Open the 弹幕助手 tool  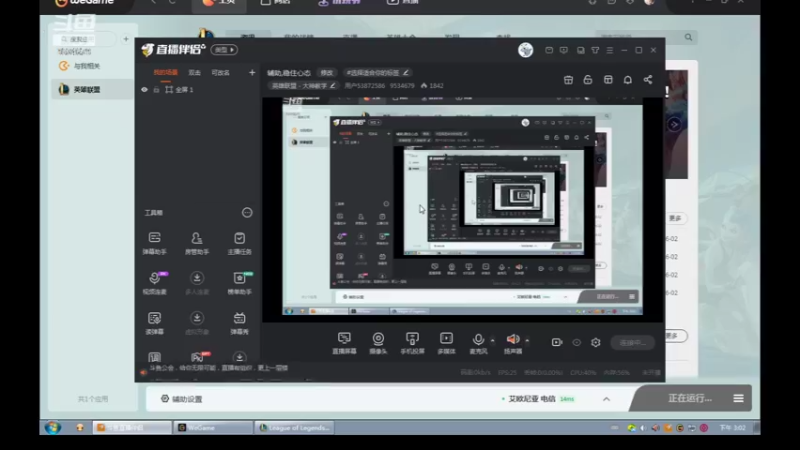tap(154, 243)
